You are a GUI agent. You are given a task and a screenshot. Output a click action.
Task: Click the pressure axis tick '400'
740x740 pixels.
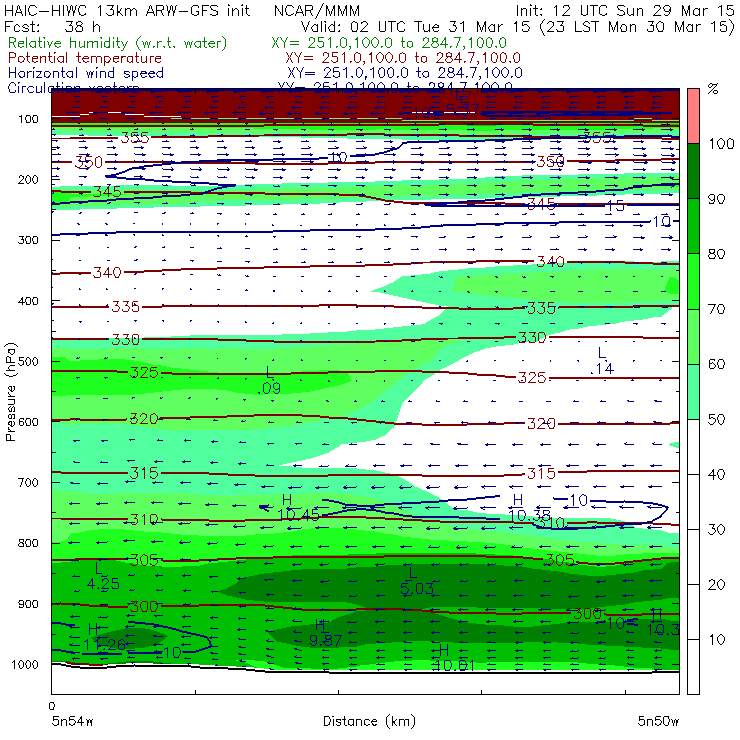pyautogui.click(x=28, y=301)
